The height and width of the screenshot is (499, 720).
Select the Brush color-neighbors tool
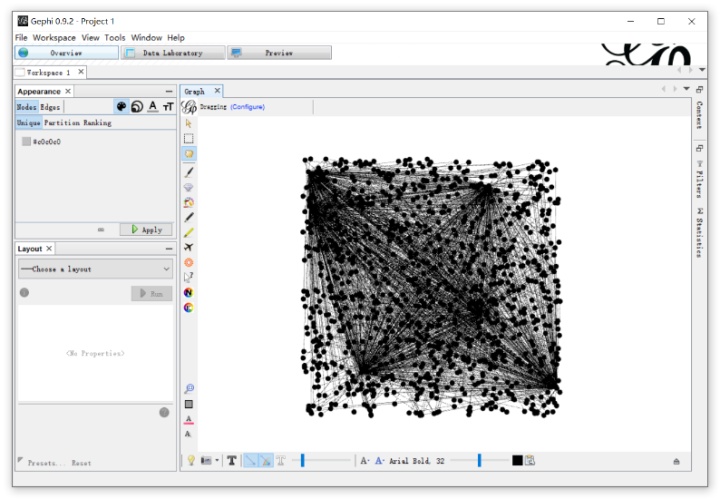click(189, 202)
